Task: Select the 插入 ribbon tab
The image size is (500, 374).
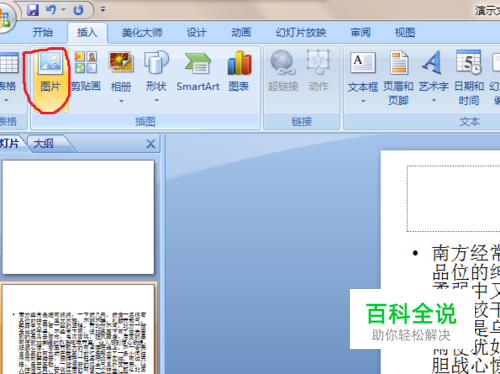Action: [87, 32]
